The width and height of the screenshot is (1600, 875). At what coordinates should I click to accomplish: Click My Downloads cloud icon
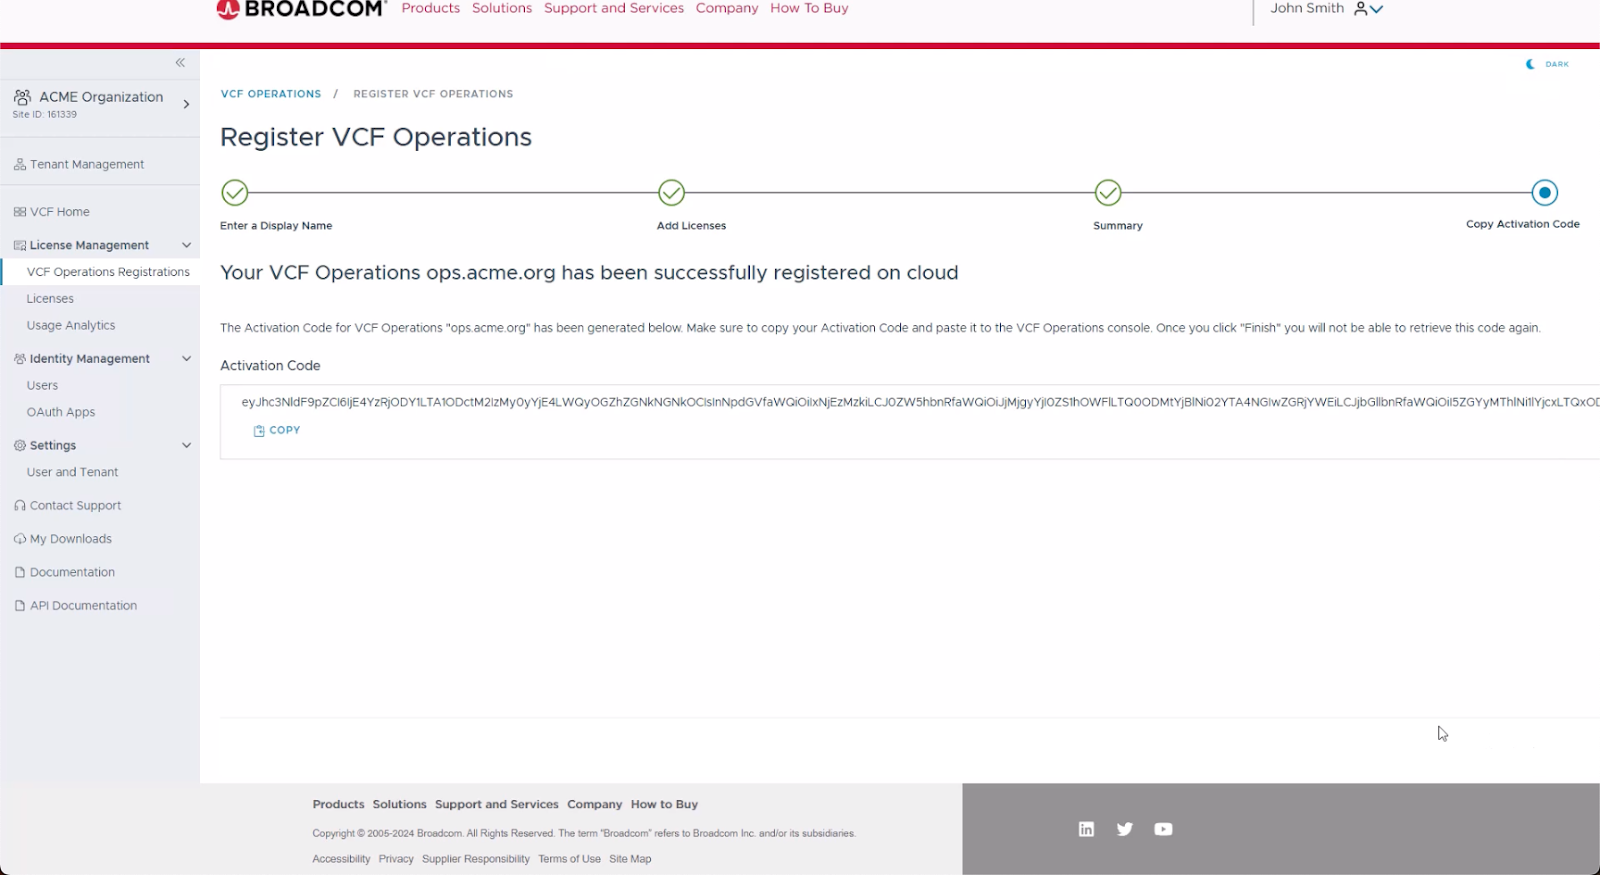[20, 539]
